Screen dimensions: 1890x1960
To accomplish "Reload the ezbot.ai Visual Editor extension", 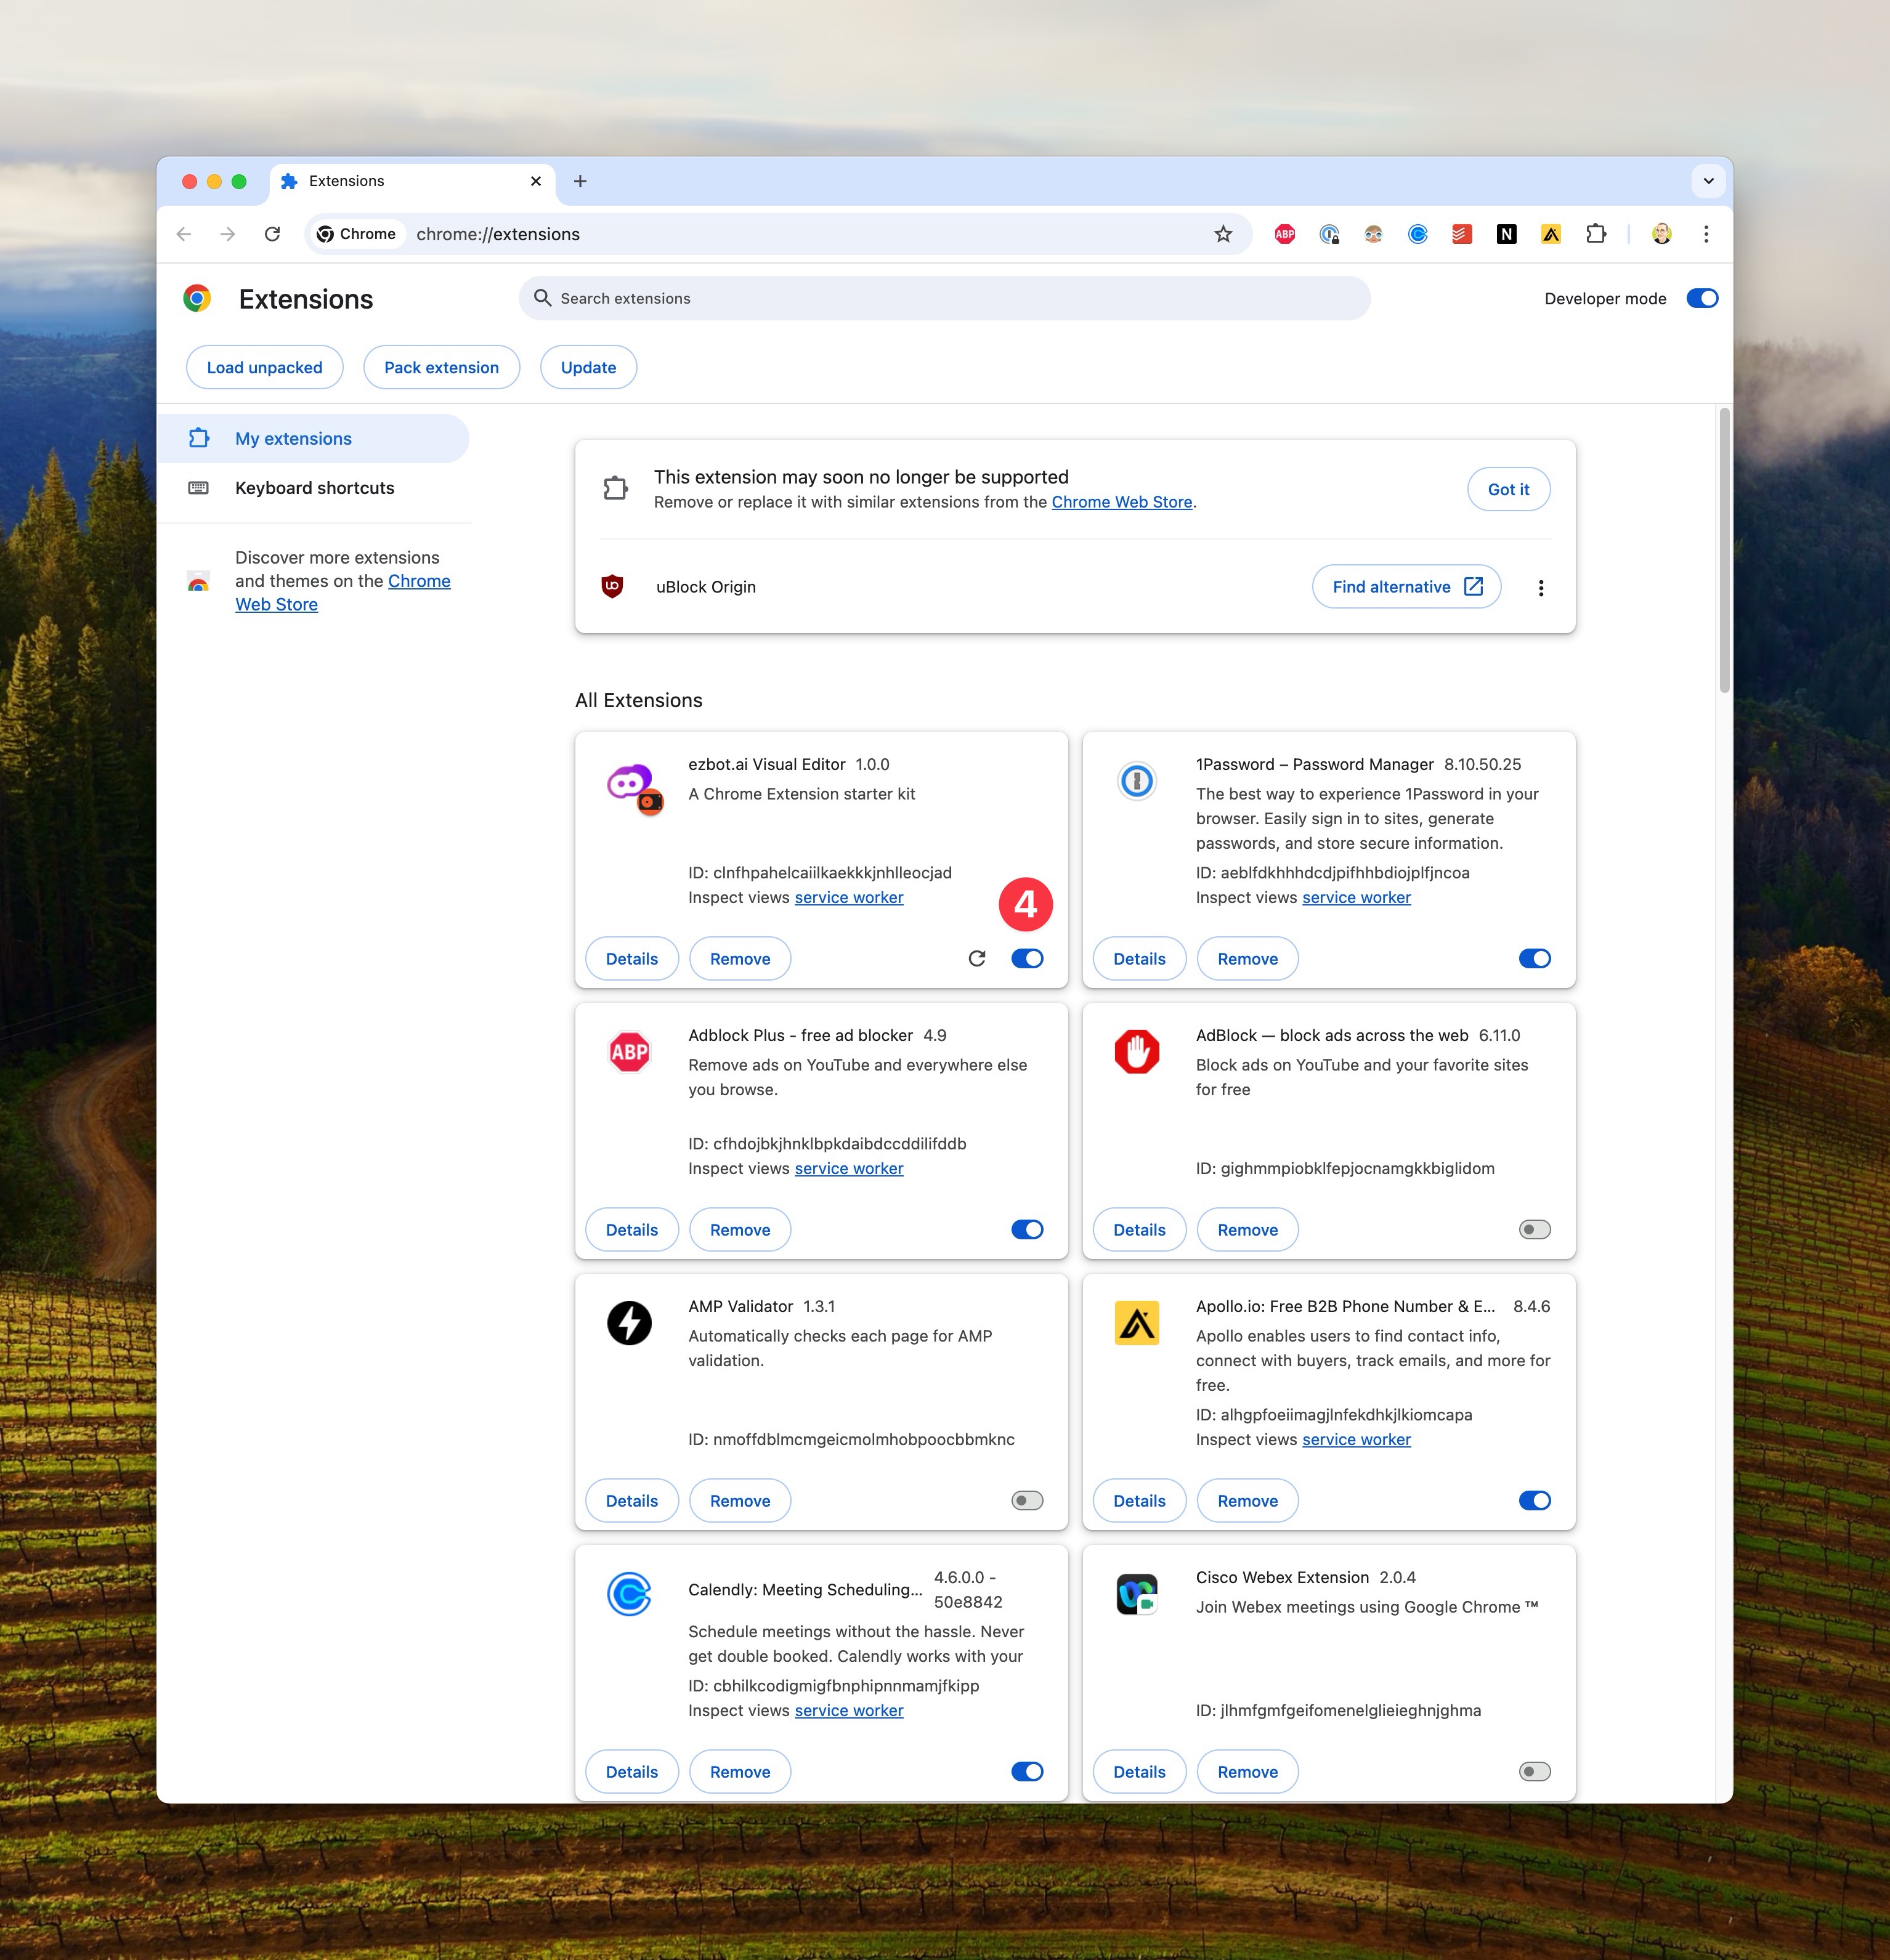I will (977, 958).
